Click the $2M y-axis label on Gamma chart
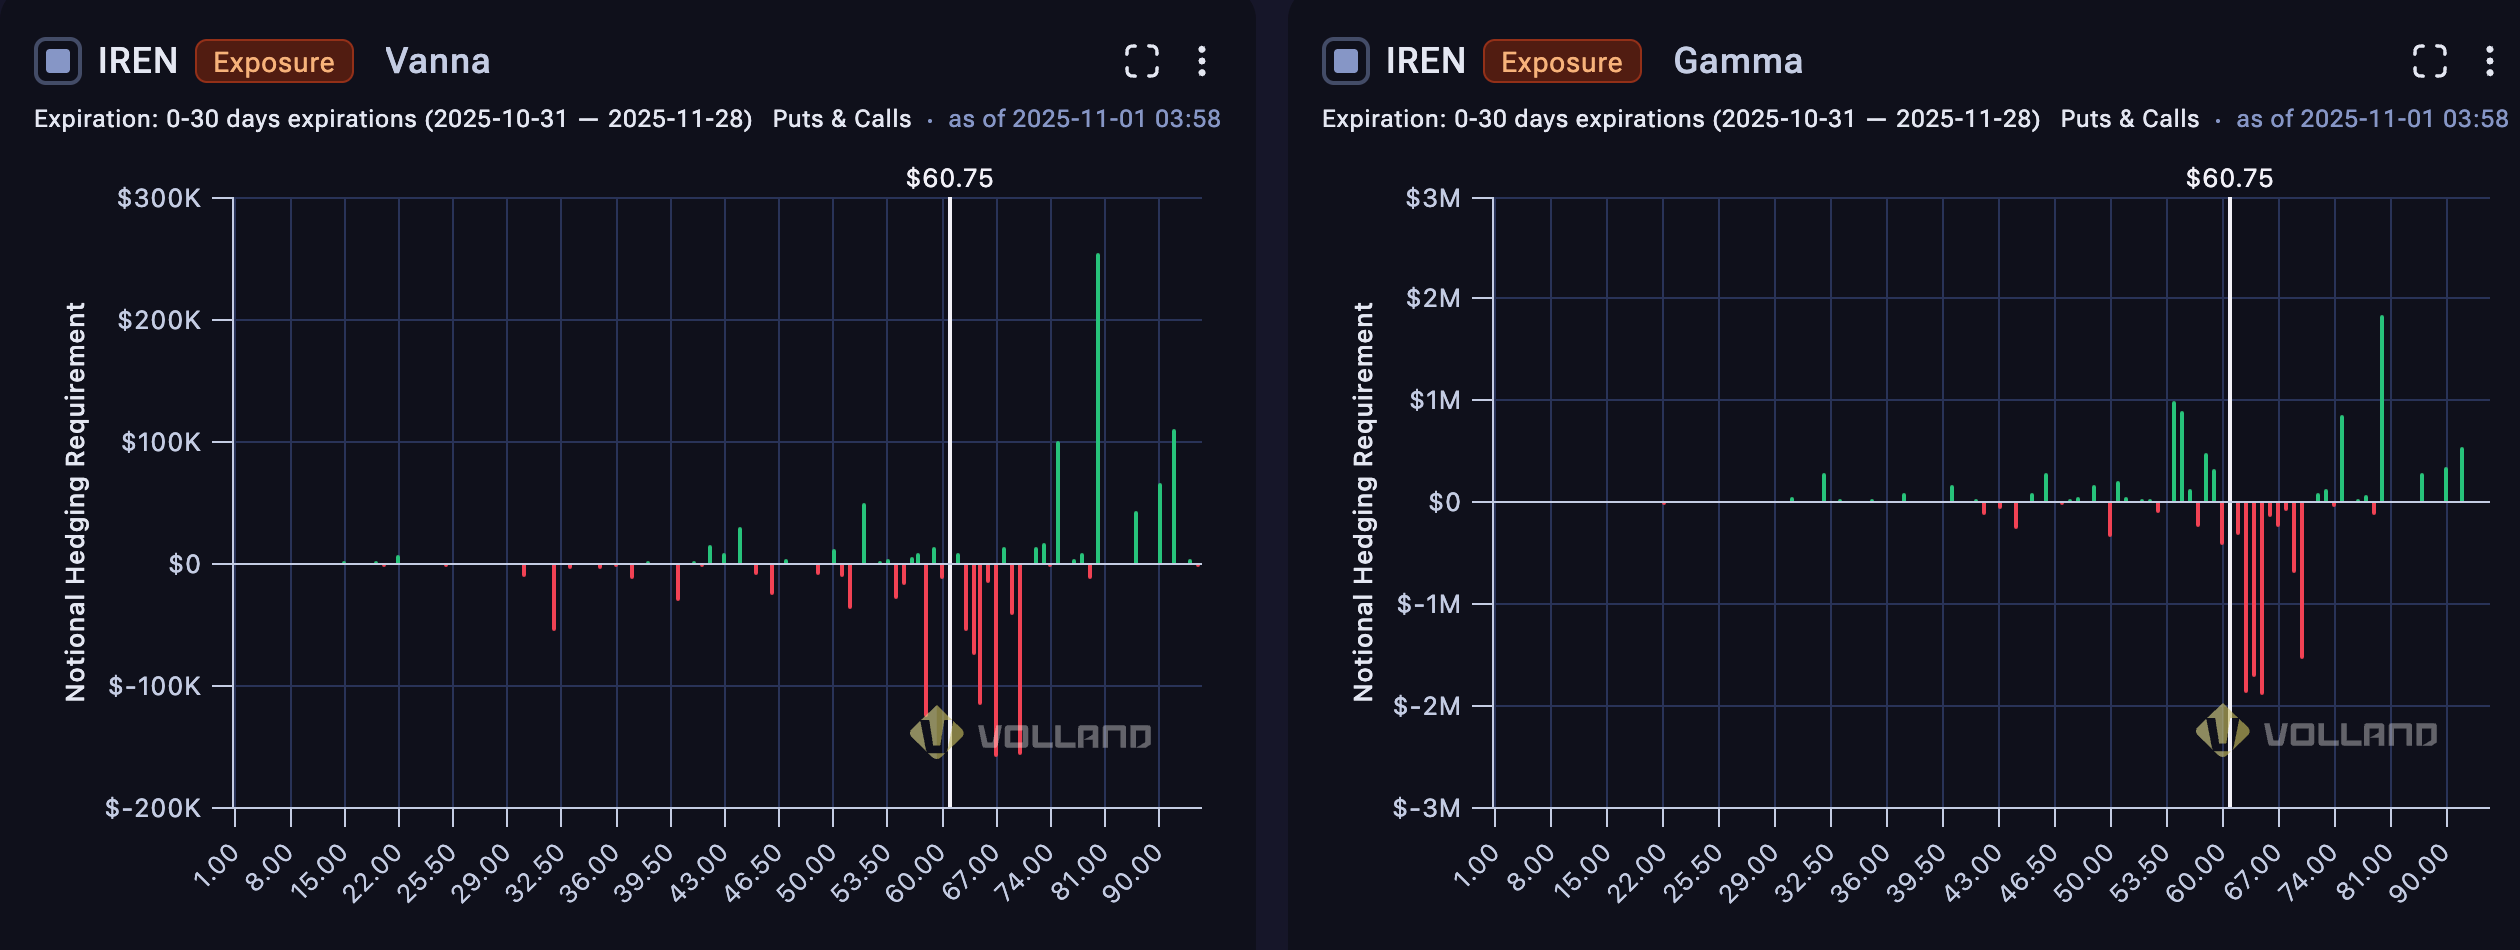The width and height of the screenshot is (2520, 950). pos(1433,298)
